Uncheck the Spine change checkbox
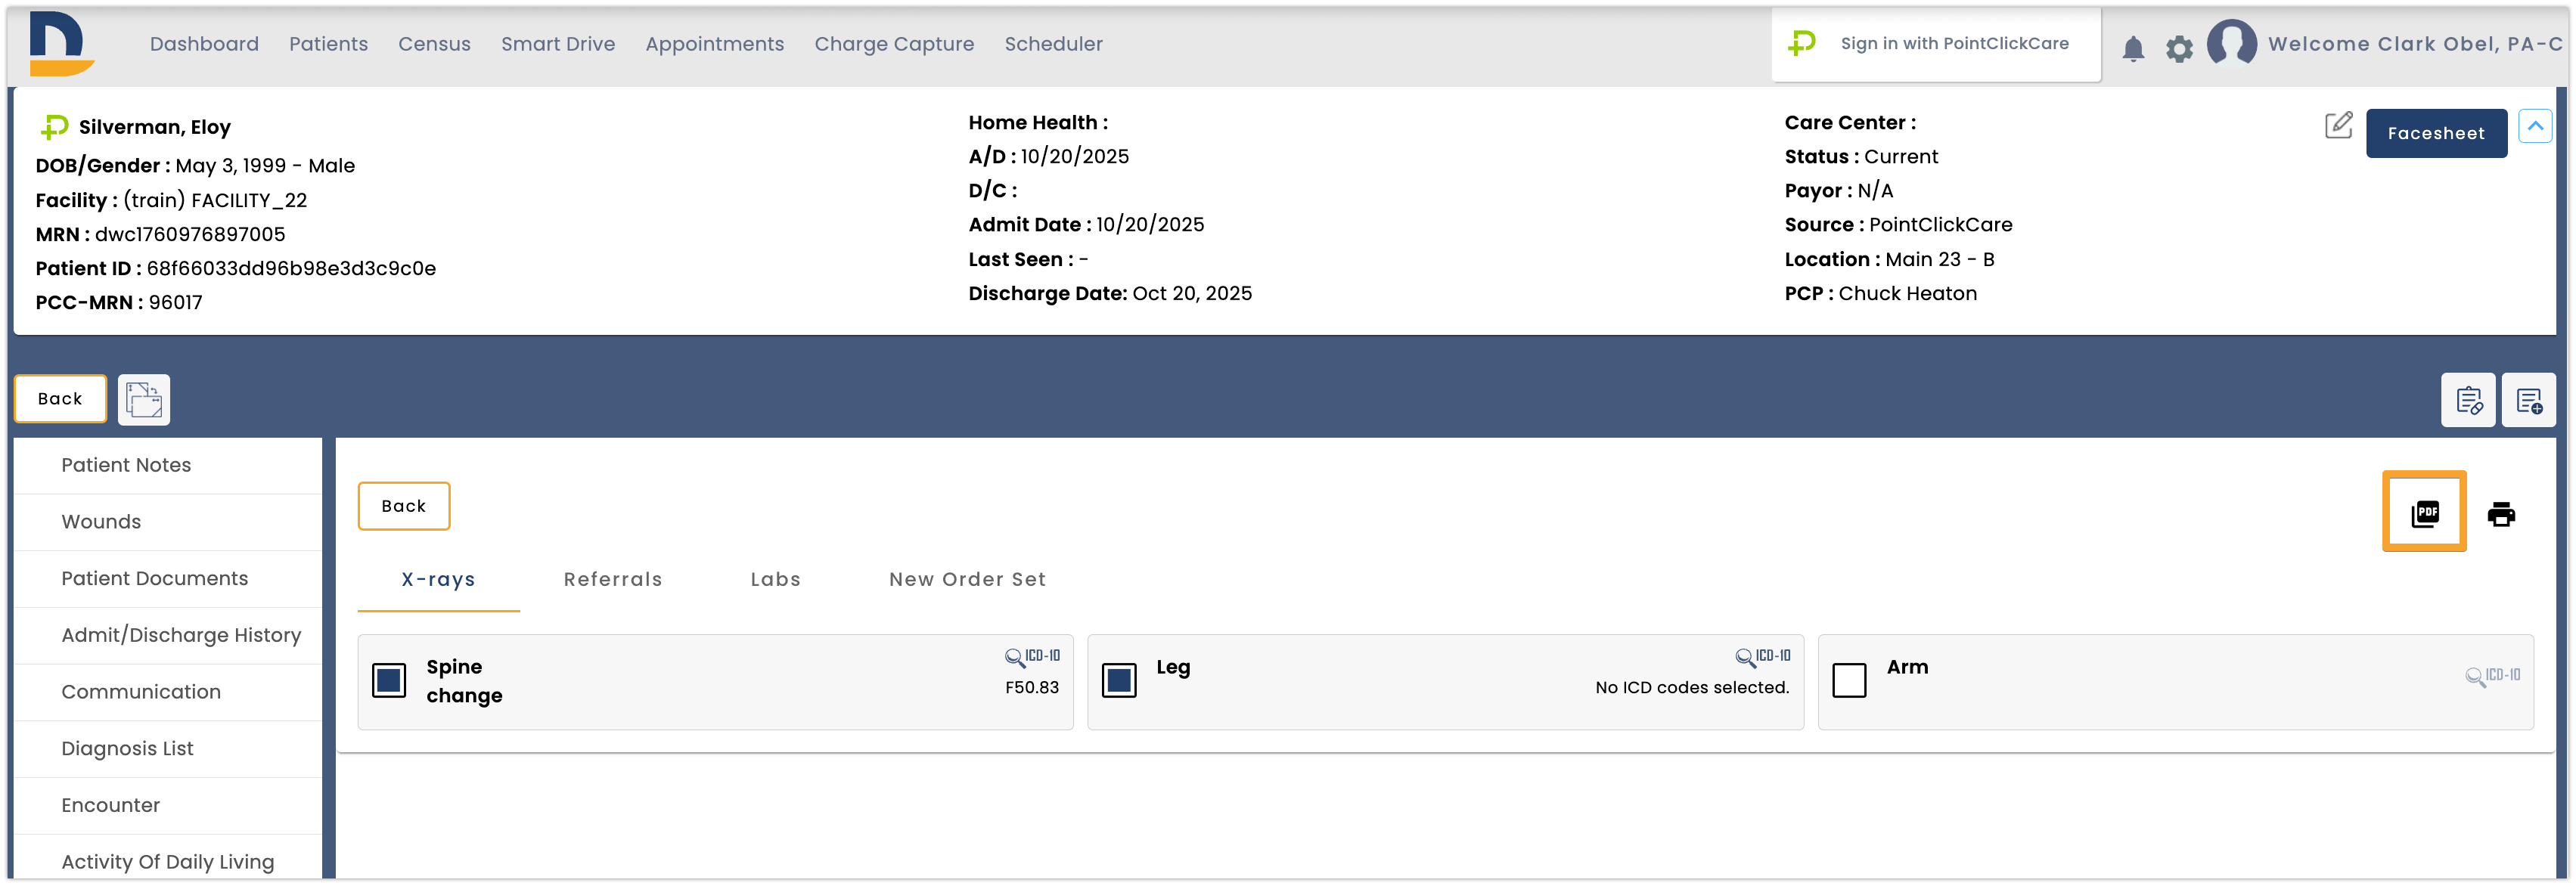Image resolution: width=2576 pixels, height=886 pixels. [x=389, y=681]
